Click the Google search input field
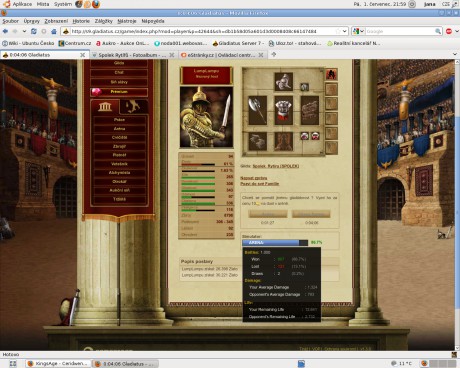460x368 pixels. 400,31
